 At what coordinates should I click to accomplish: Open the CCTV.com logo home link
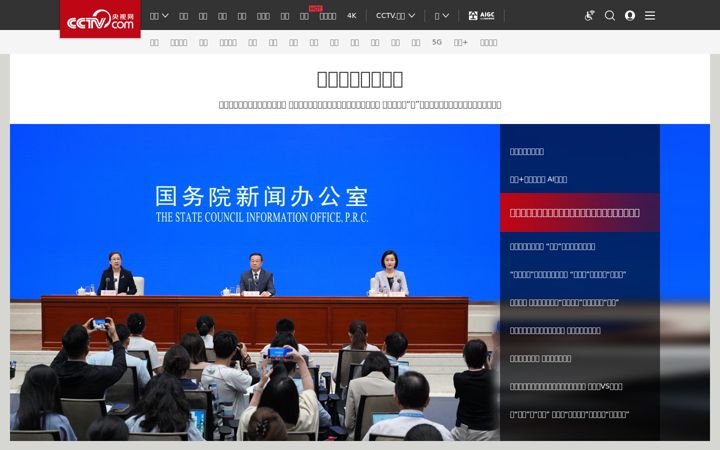click(100, 19)
